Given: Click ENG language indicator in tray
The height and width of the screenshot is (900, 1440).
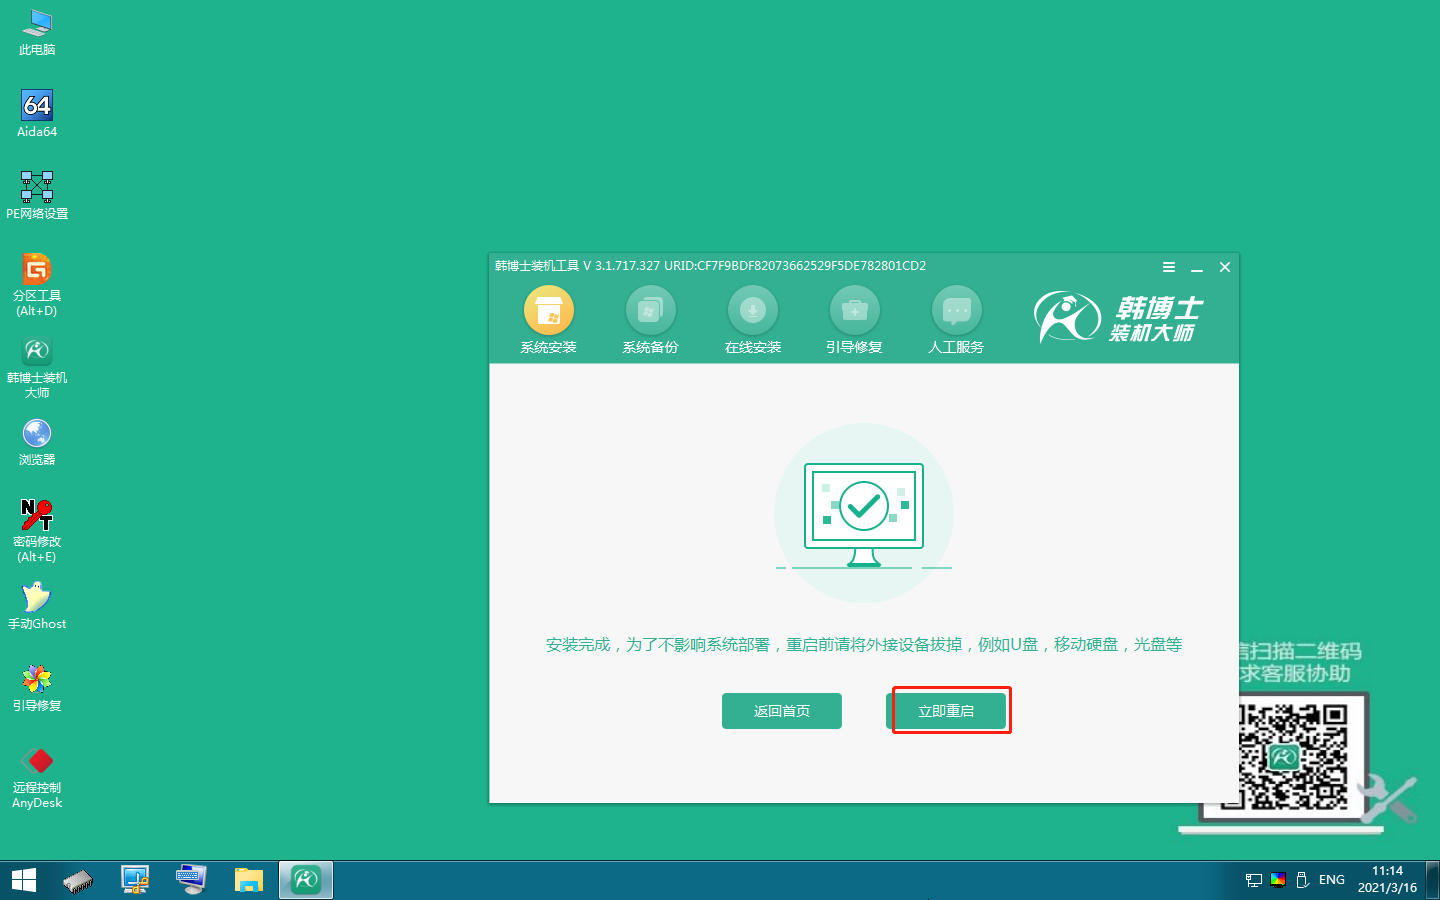Looking at the screenshot, I should [x=1331, y=880].
